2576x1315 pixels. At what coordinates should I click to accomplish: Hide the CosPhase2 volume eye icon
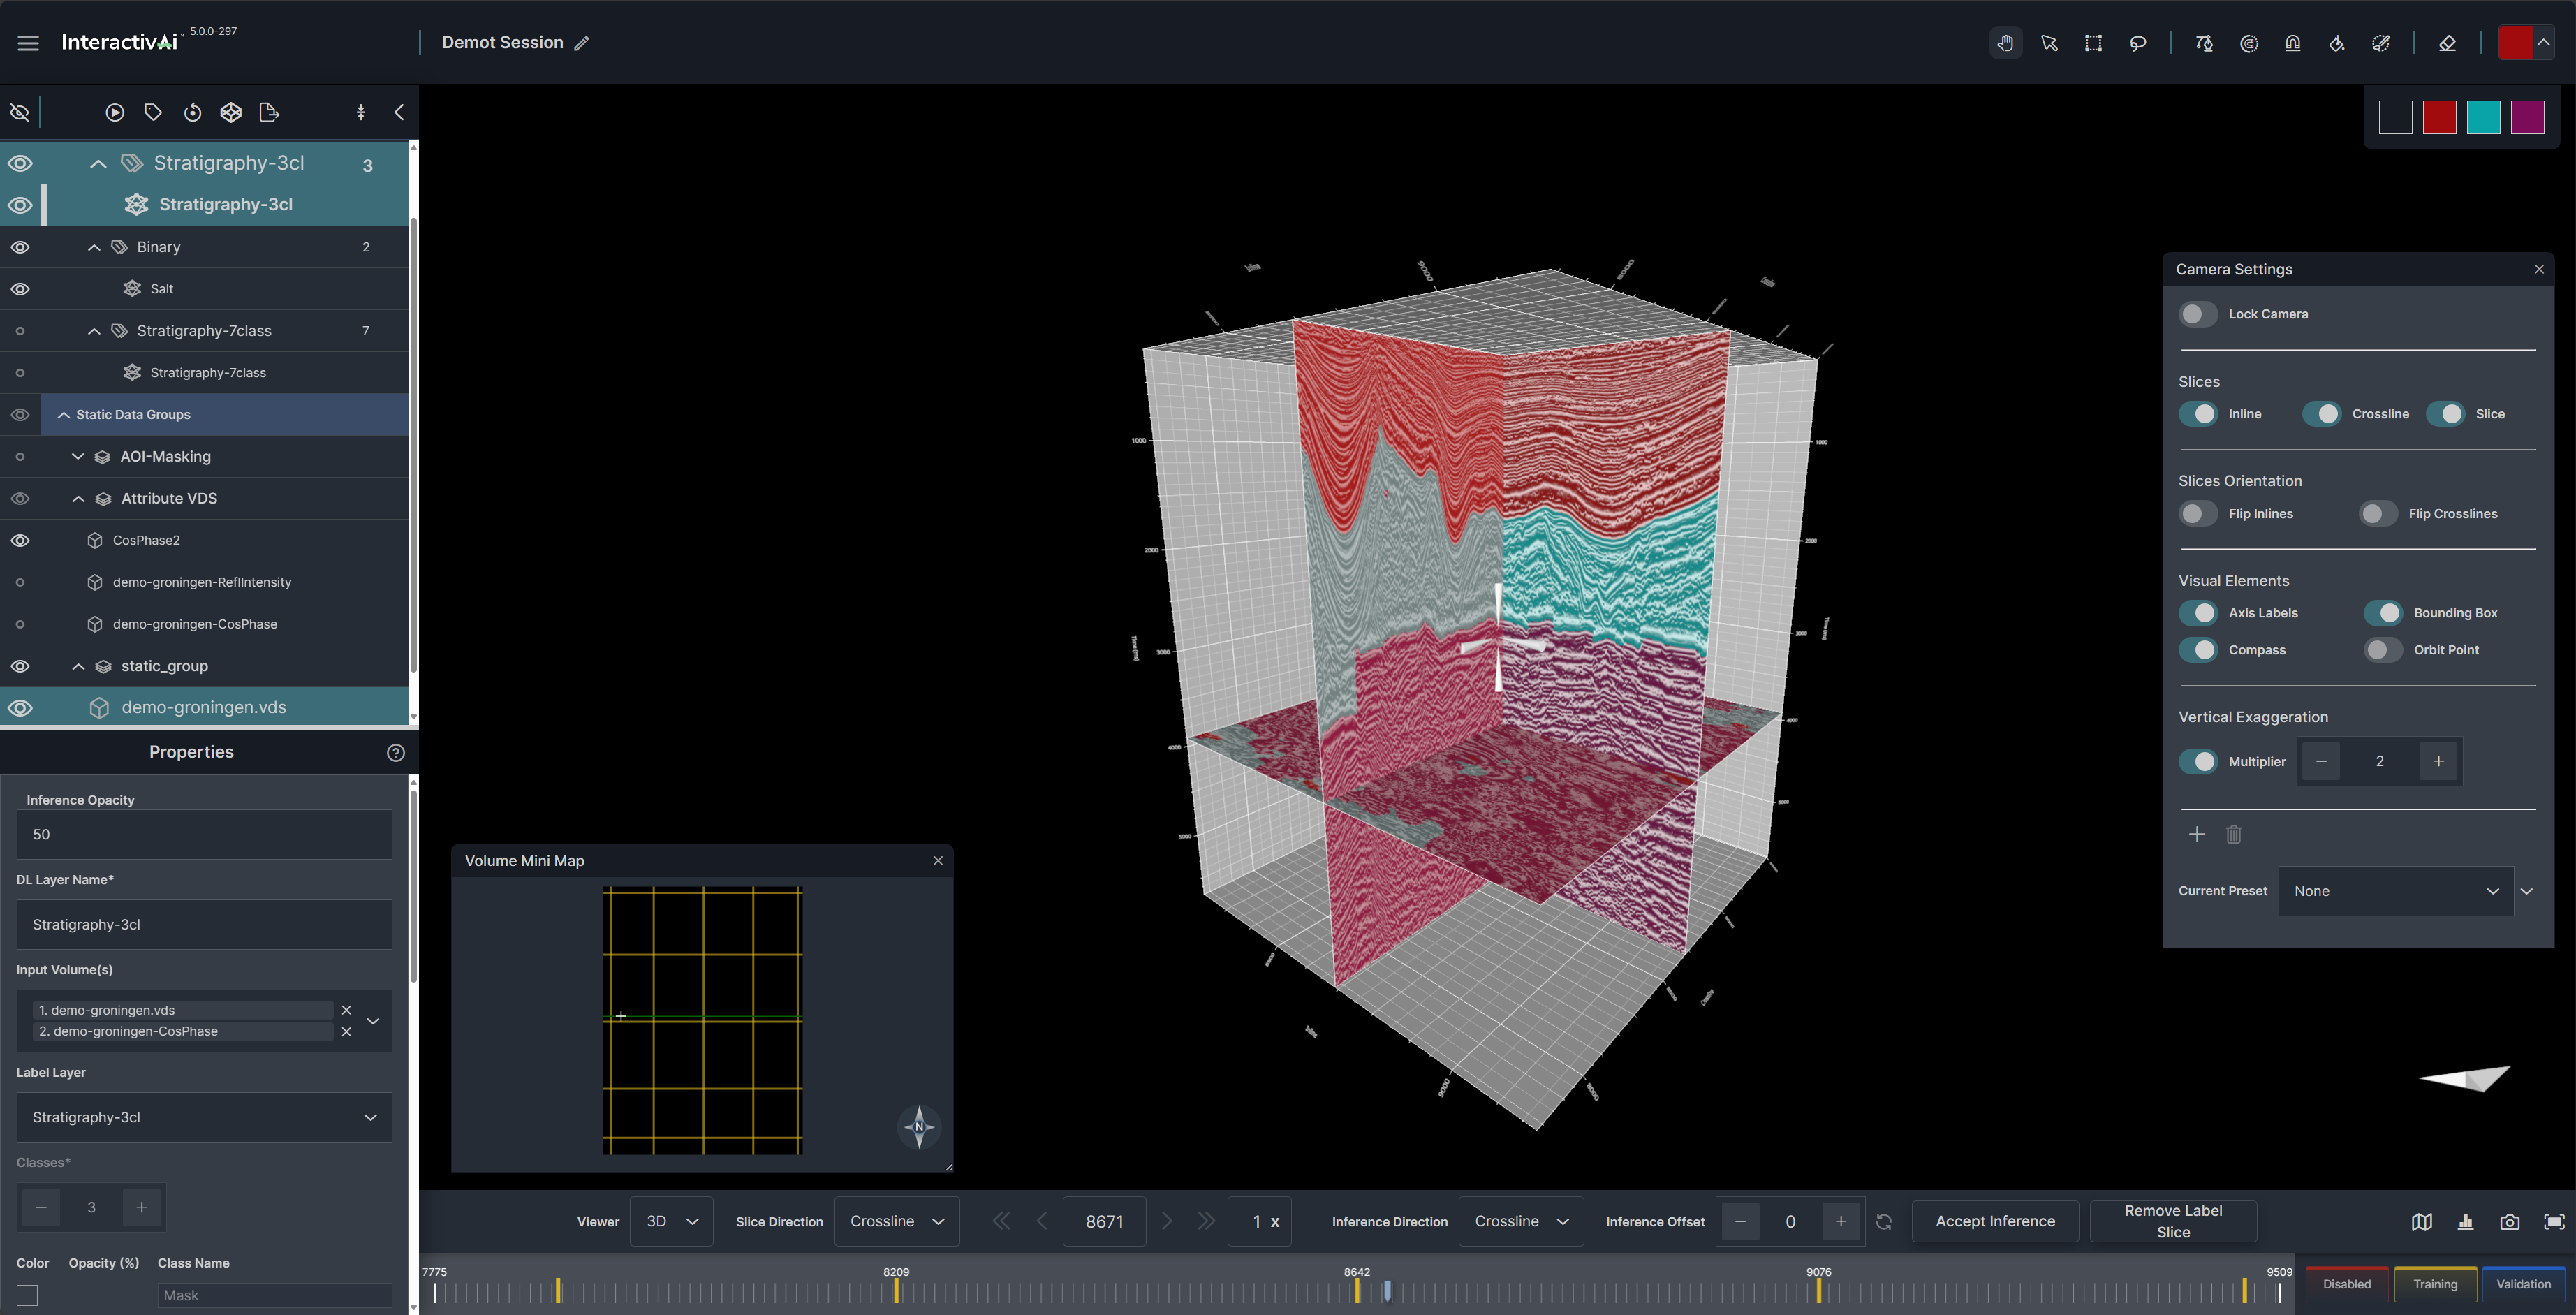pos(20,540)
